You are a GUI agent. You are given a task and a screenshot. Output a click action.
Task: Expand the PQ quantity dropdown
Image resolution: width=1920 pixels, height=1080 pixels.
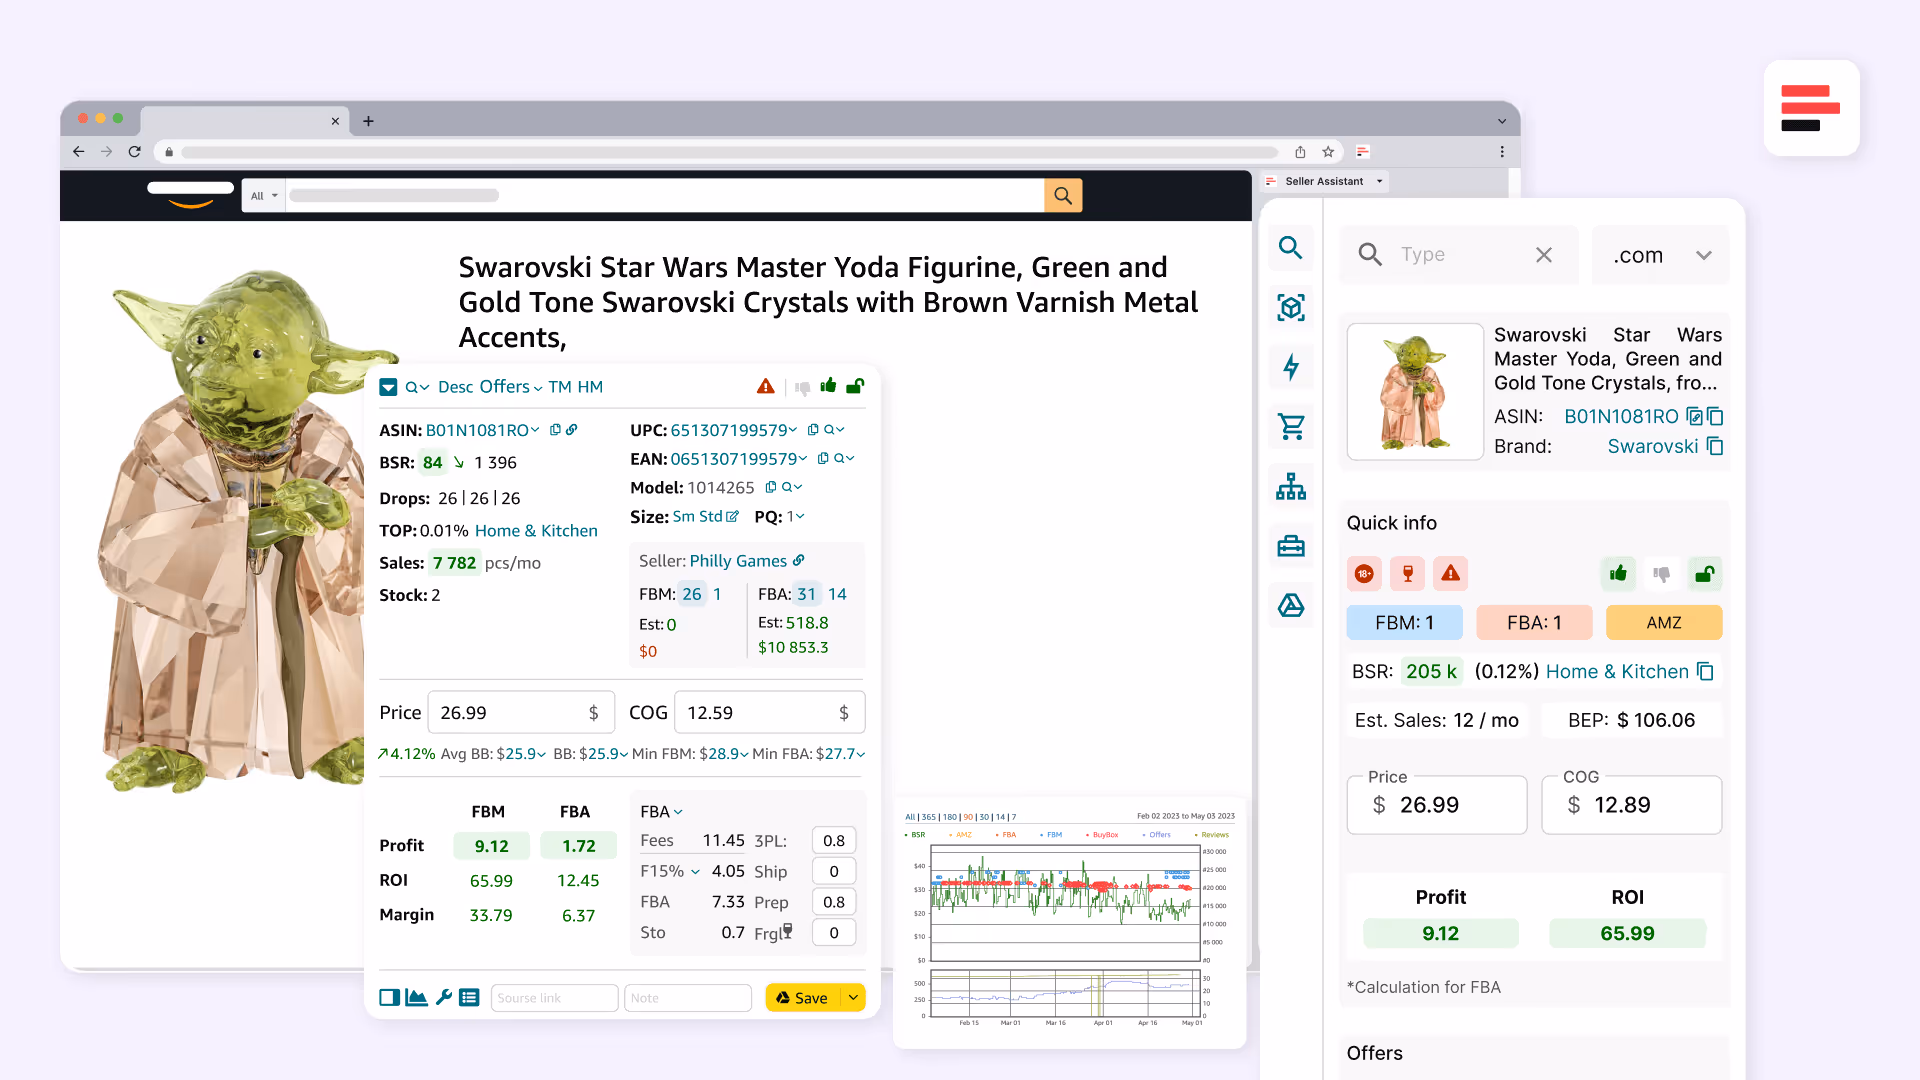click(x=796, y=517)
